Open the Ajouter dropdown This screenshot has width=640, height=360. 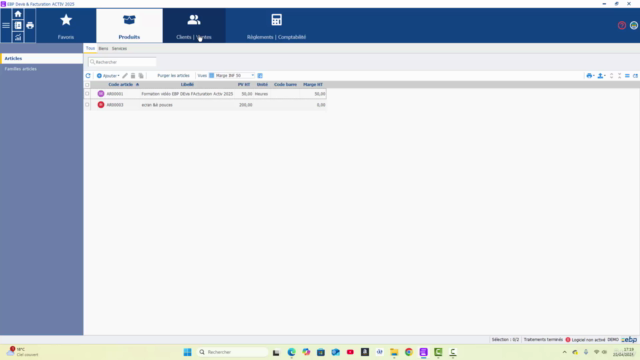(108, 76)
